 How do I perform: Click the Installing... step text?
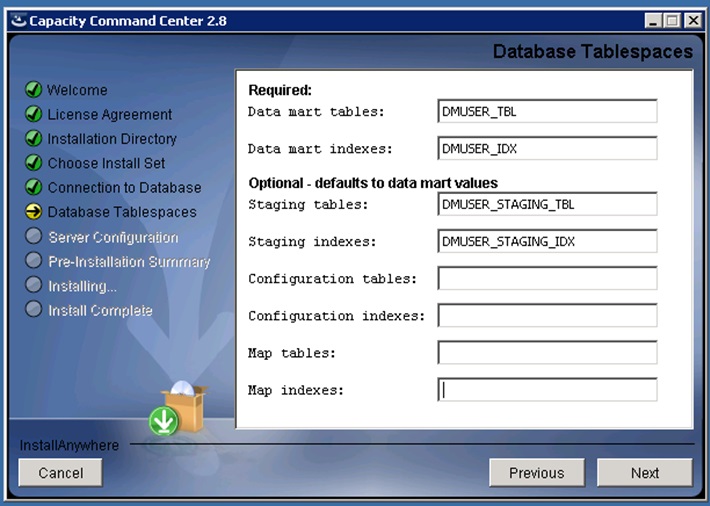point(82,286)
